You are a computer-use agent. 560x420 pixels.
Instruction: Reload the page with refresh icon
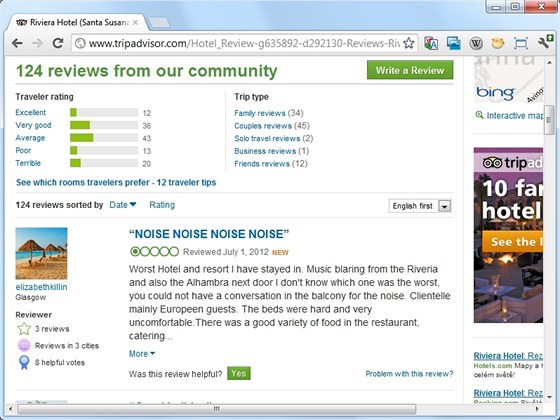point(58,44)
